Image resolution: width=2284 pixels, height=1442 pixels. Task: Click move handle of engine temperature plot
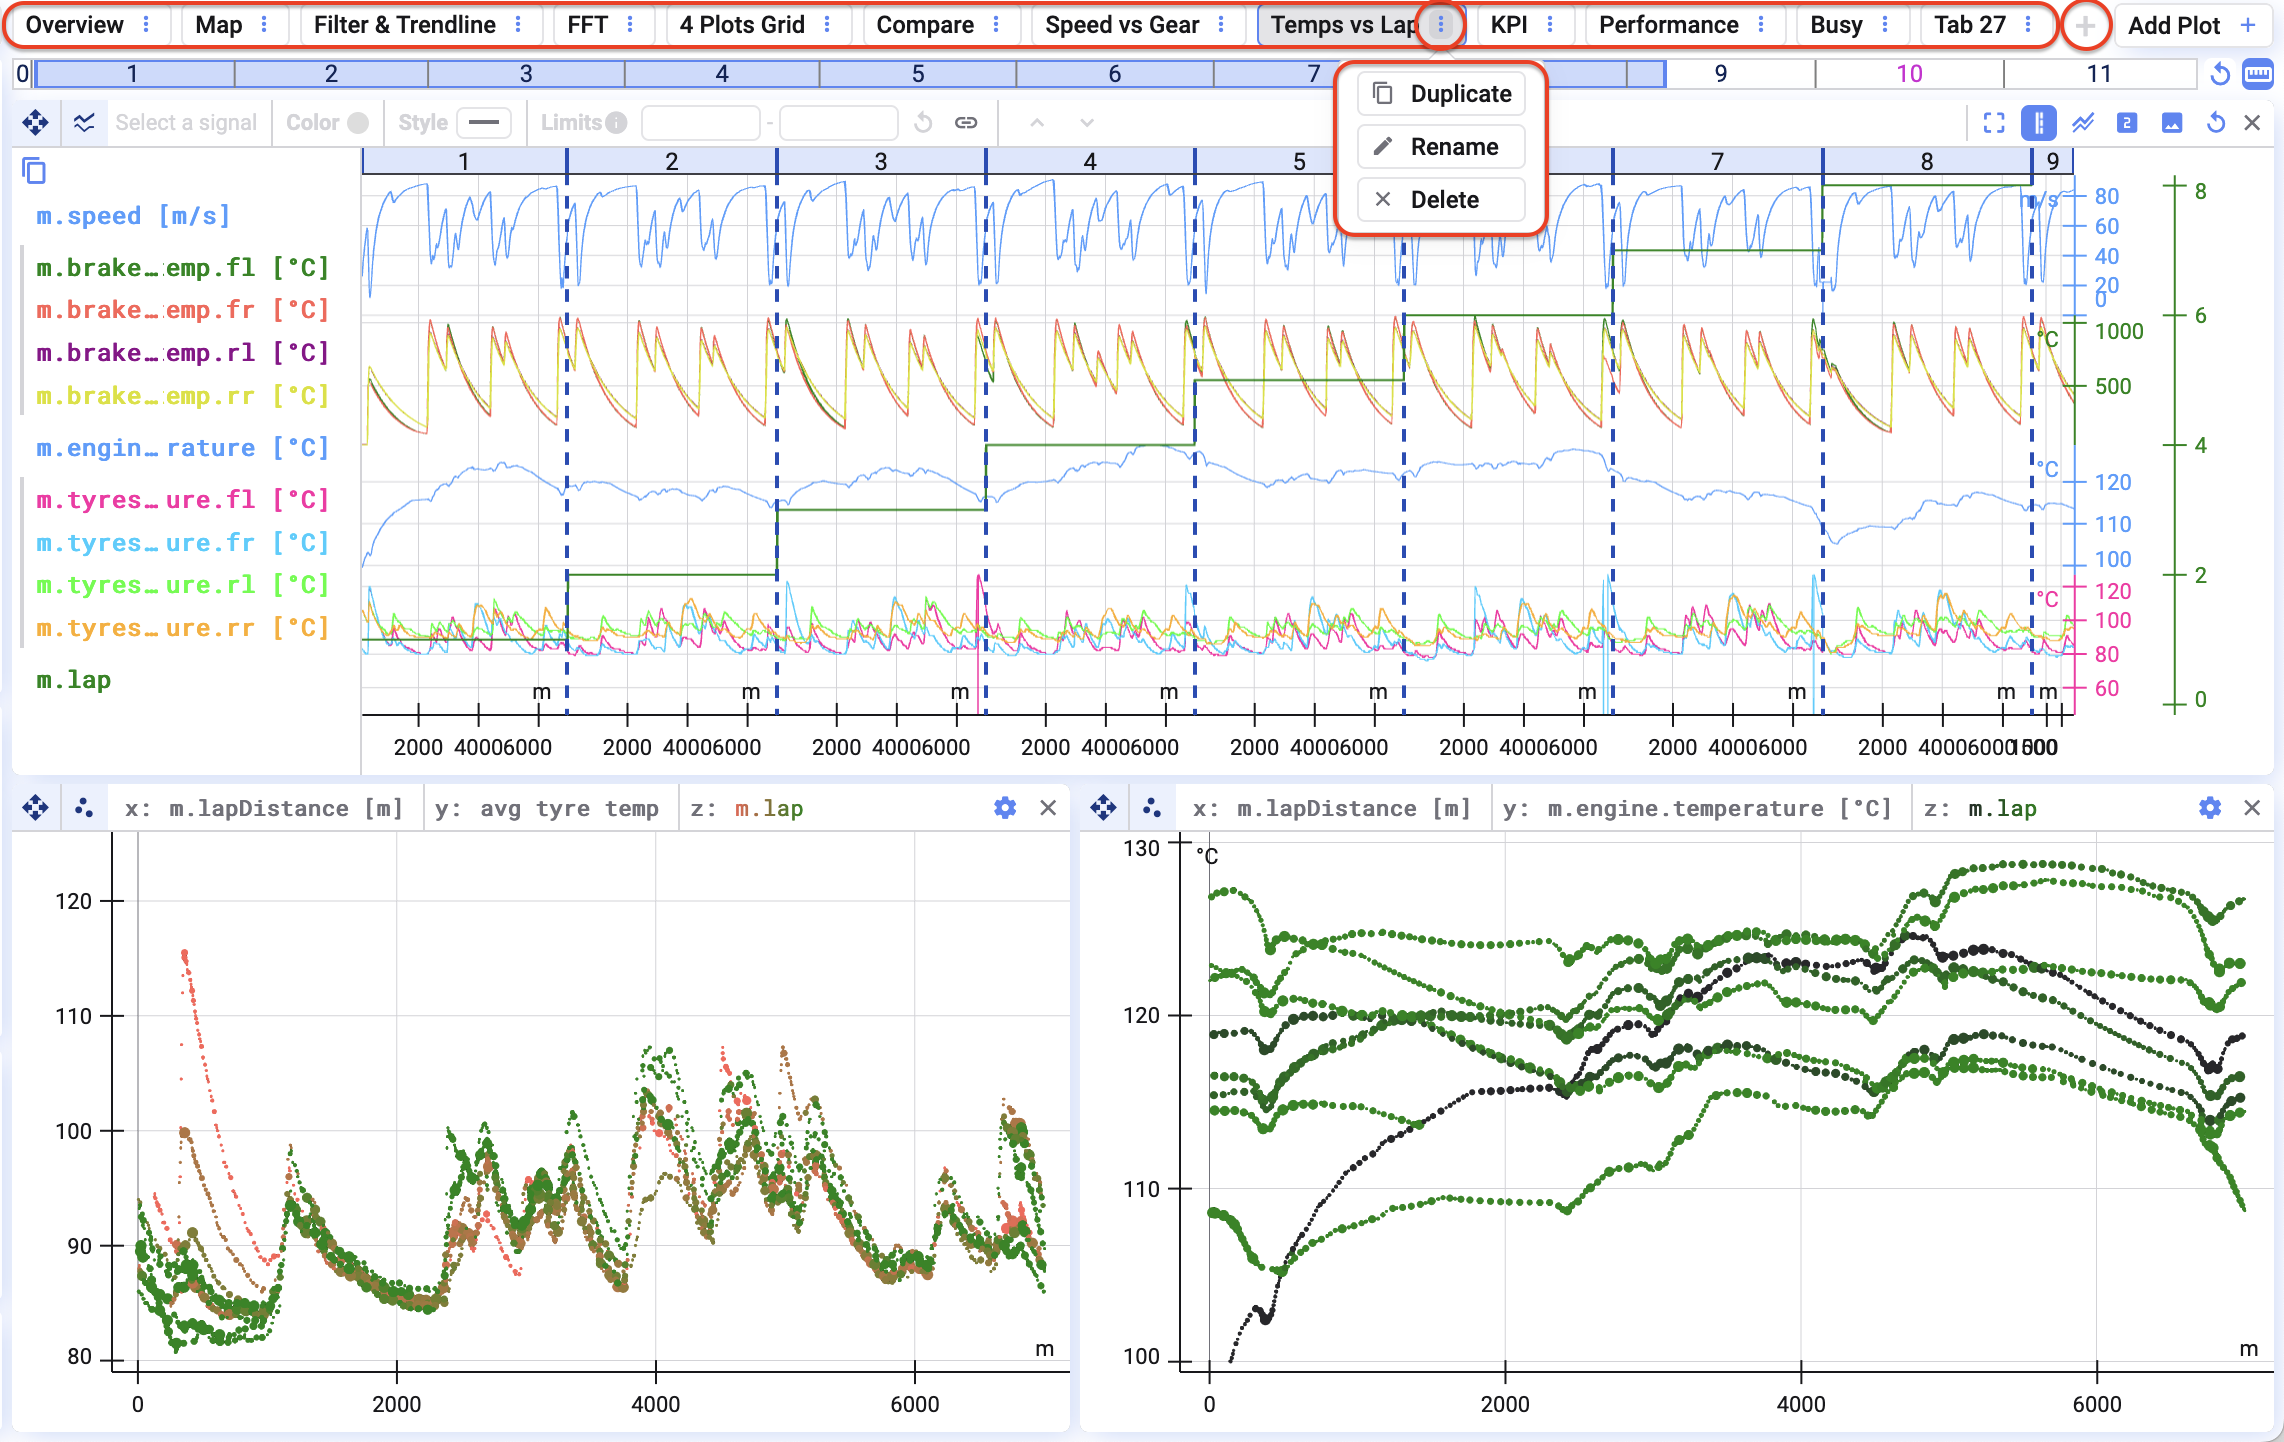[1104, 808]
